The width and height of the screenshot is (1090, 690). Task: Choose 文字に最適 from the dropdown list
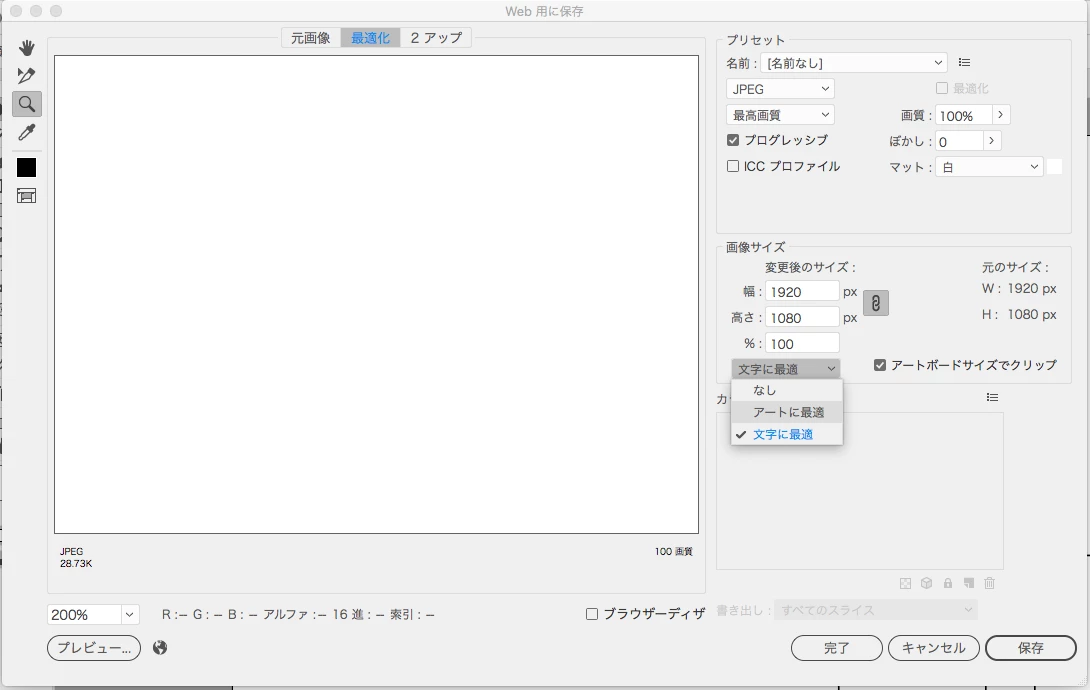787,434
